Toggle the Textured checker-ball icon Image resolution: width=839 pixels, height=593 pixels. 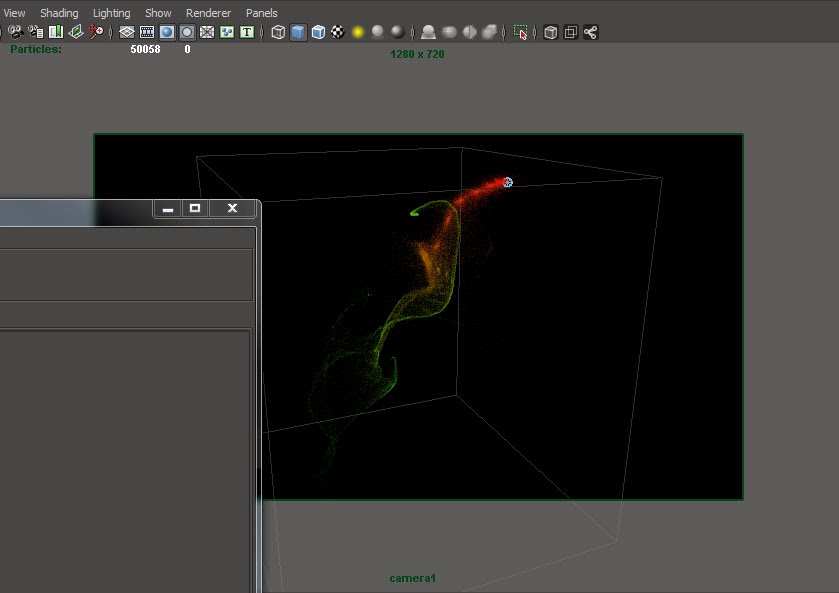338,32
